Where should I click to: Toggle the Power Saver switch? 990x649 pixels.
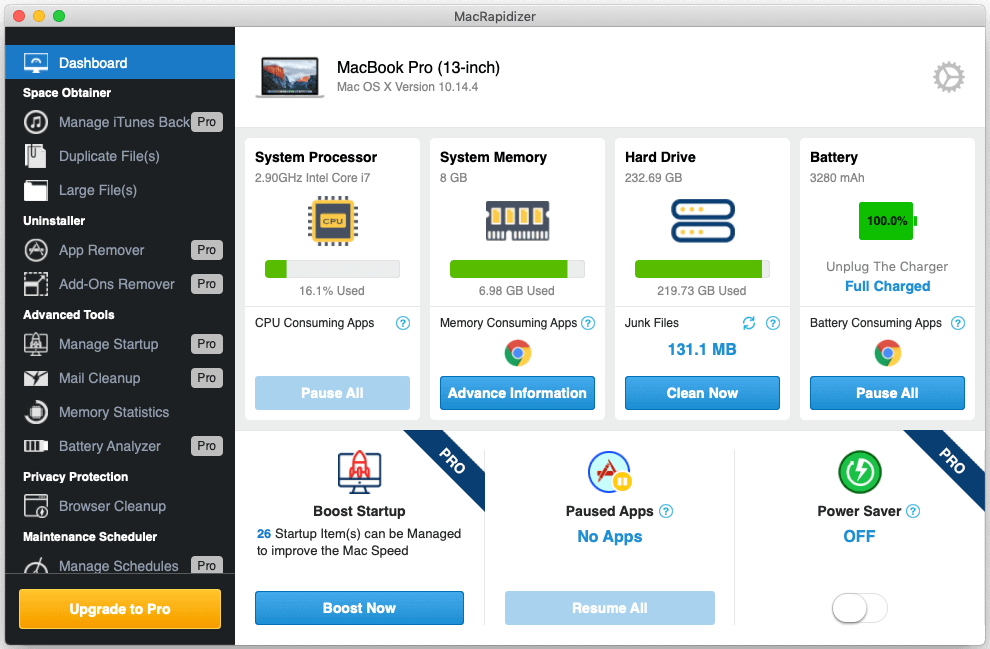pos(859,609)
